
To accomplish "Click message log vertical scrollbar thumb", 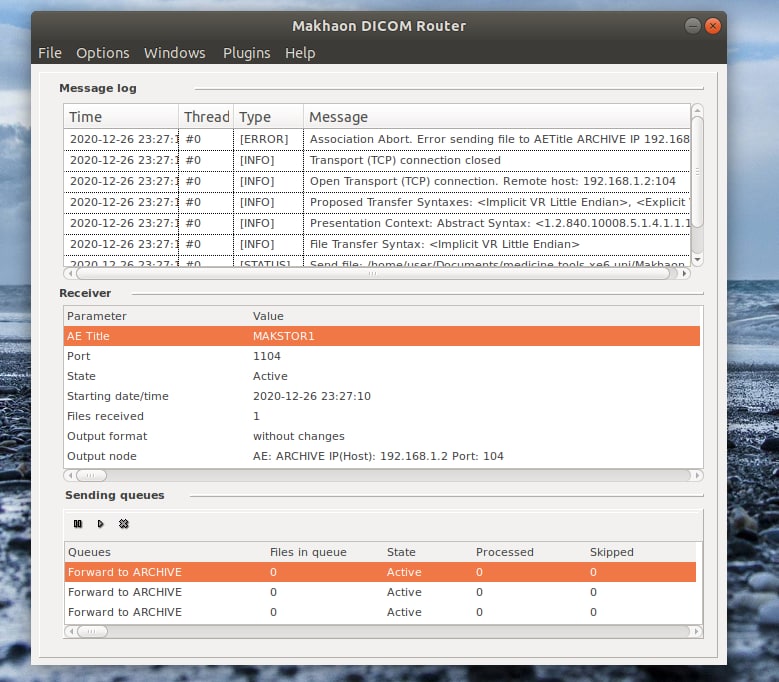I will (x=698, y=172).
